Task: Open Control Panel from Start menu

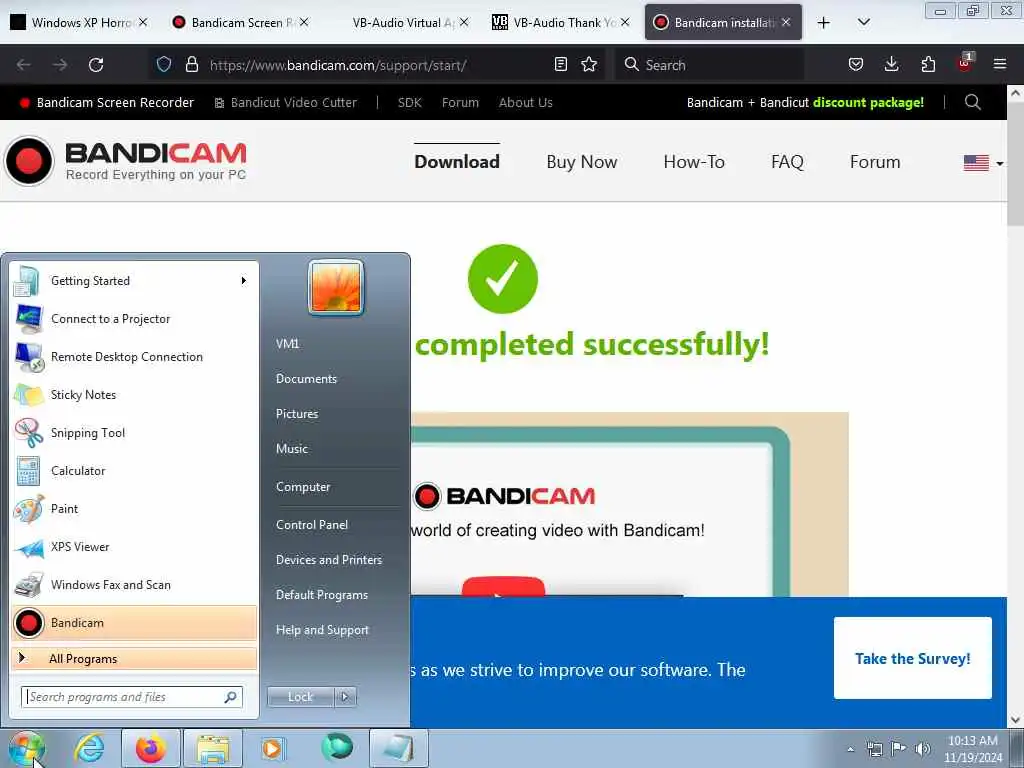Action: 312,524
